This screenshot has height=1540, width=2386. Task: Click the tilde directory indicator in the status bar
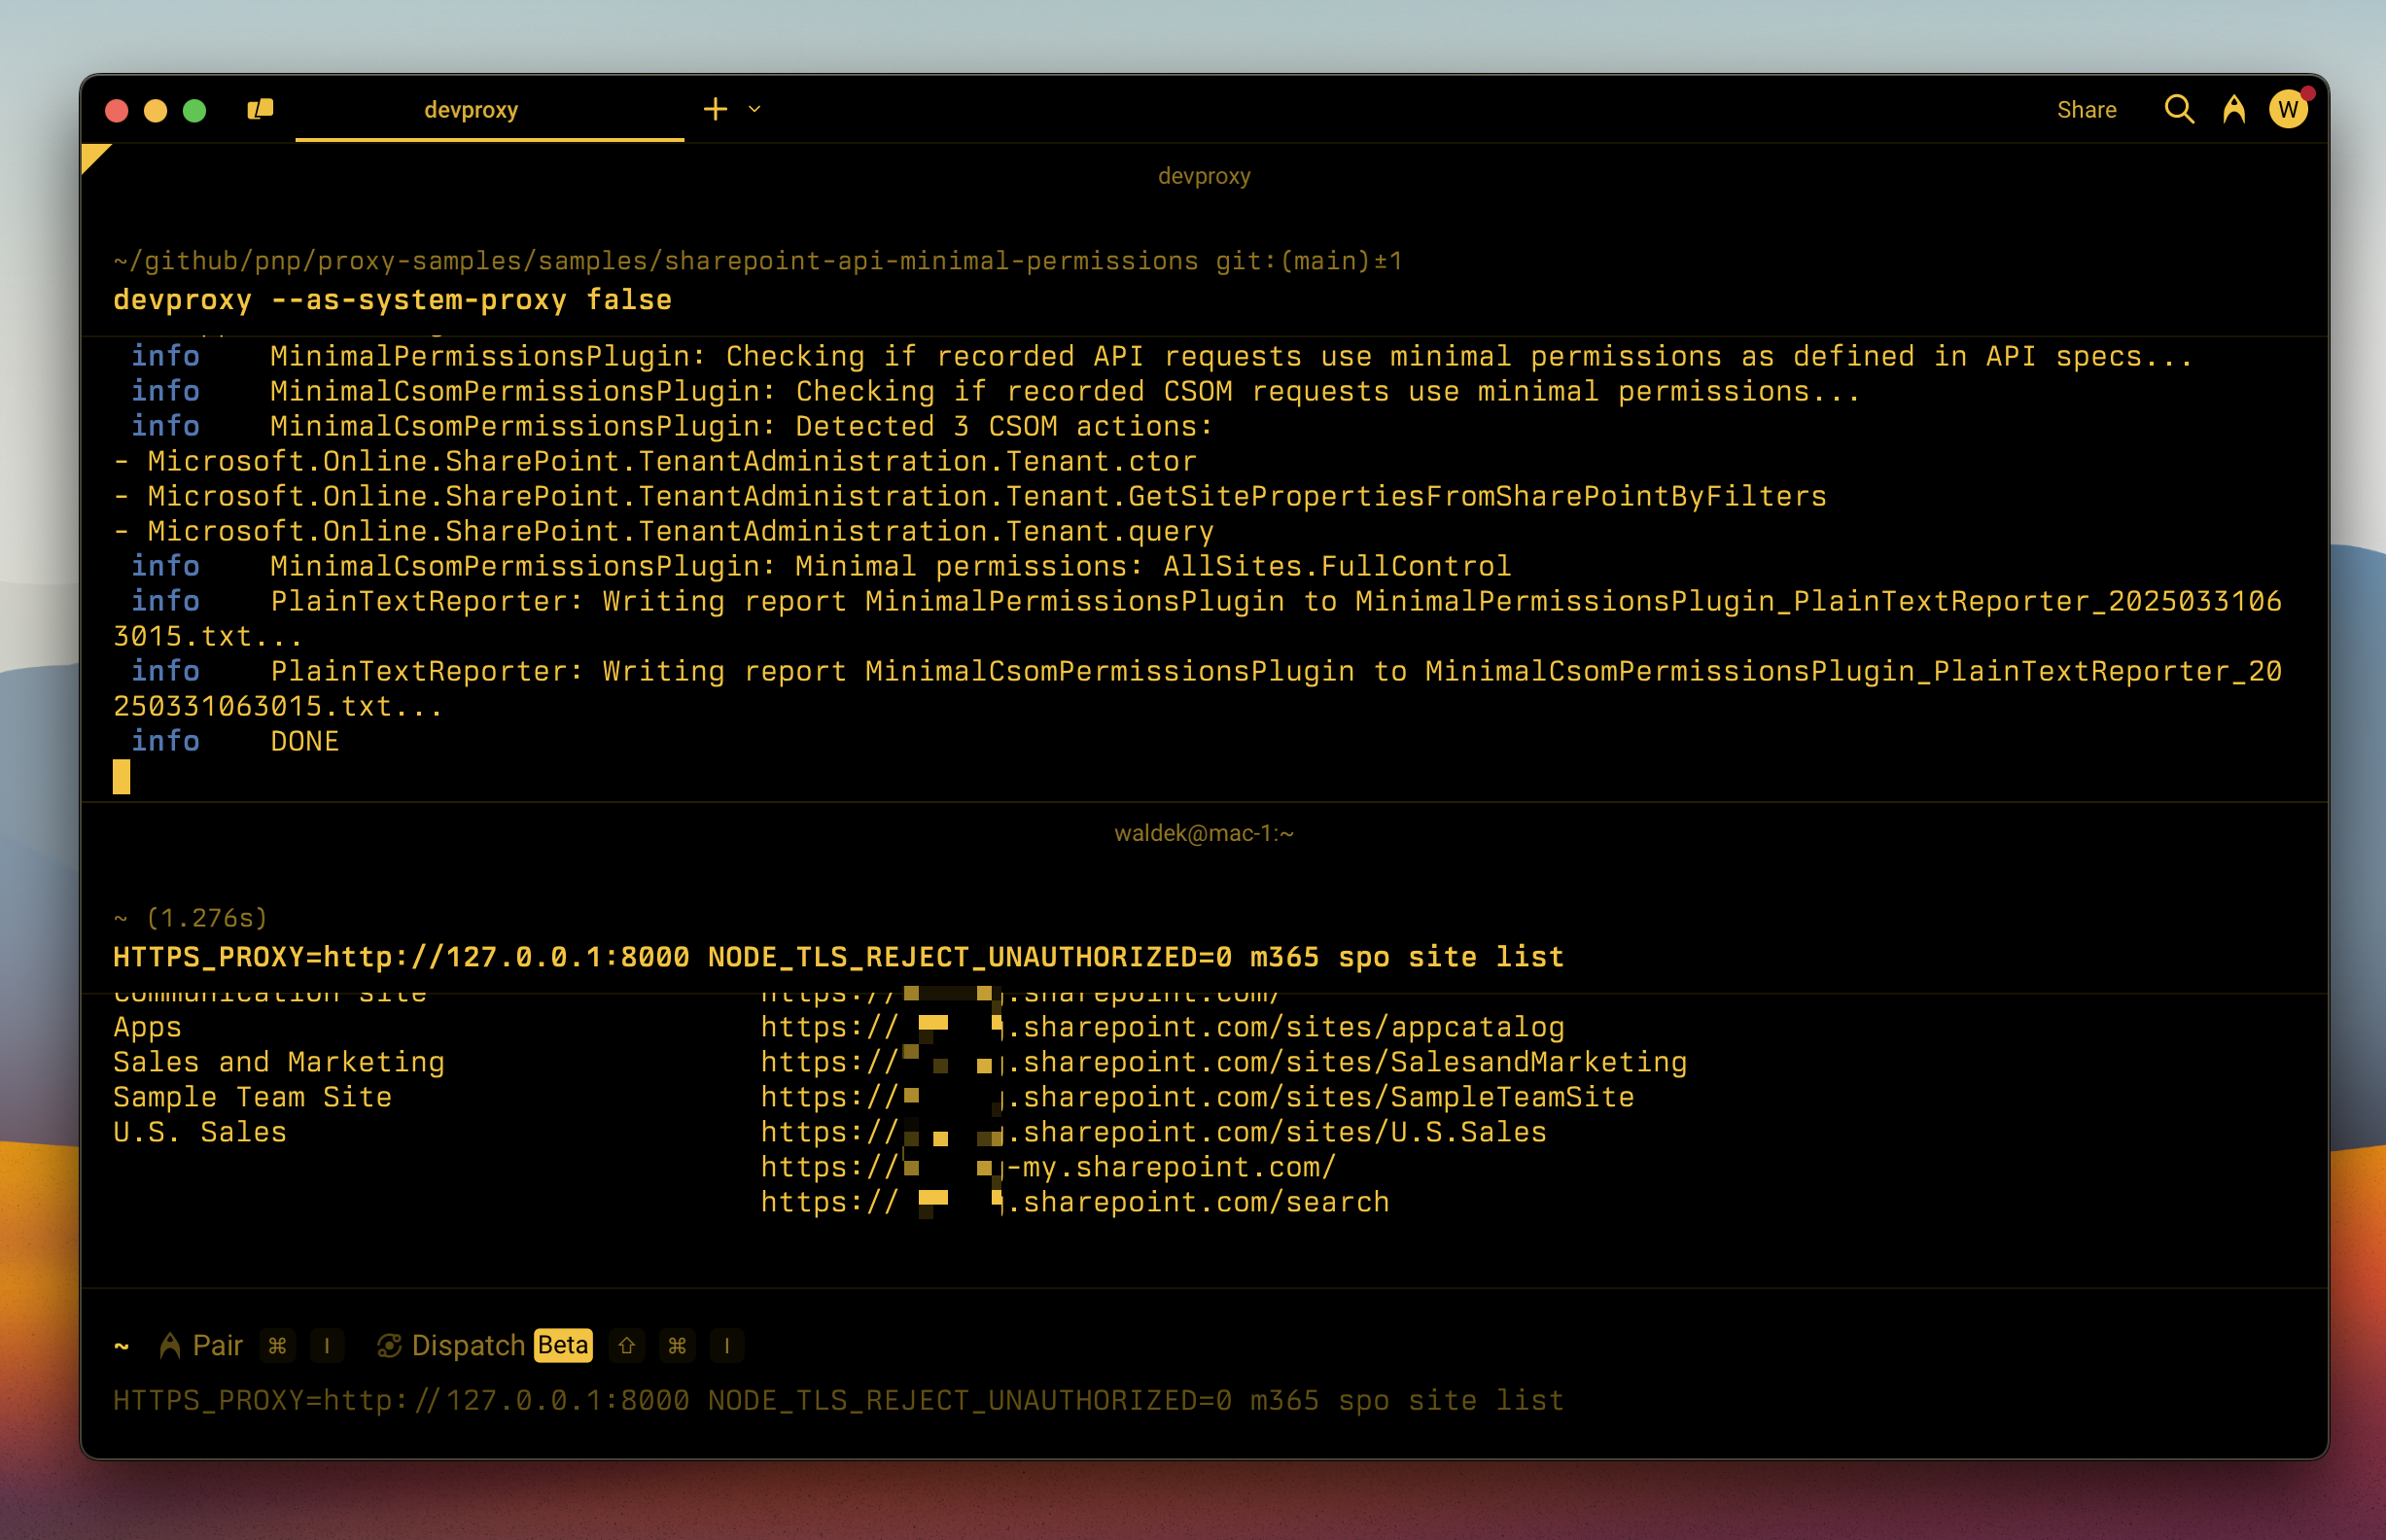click(x=122, y=1346)
